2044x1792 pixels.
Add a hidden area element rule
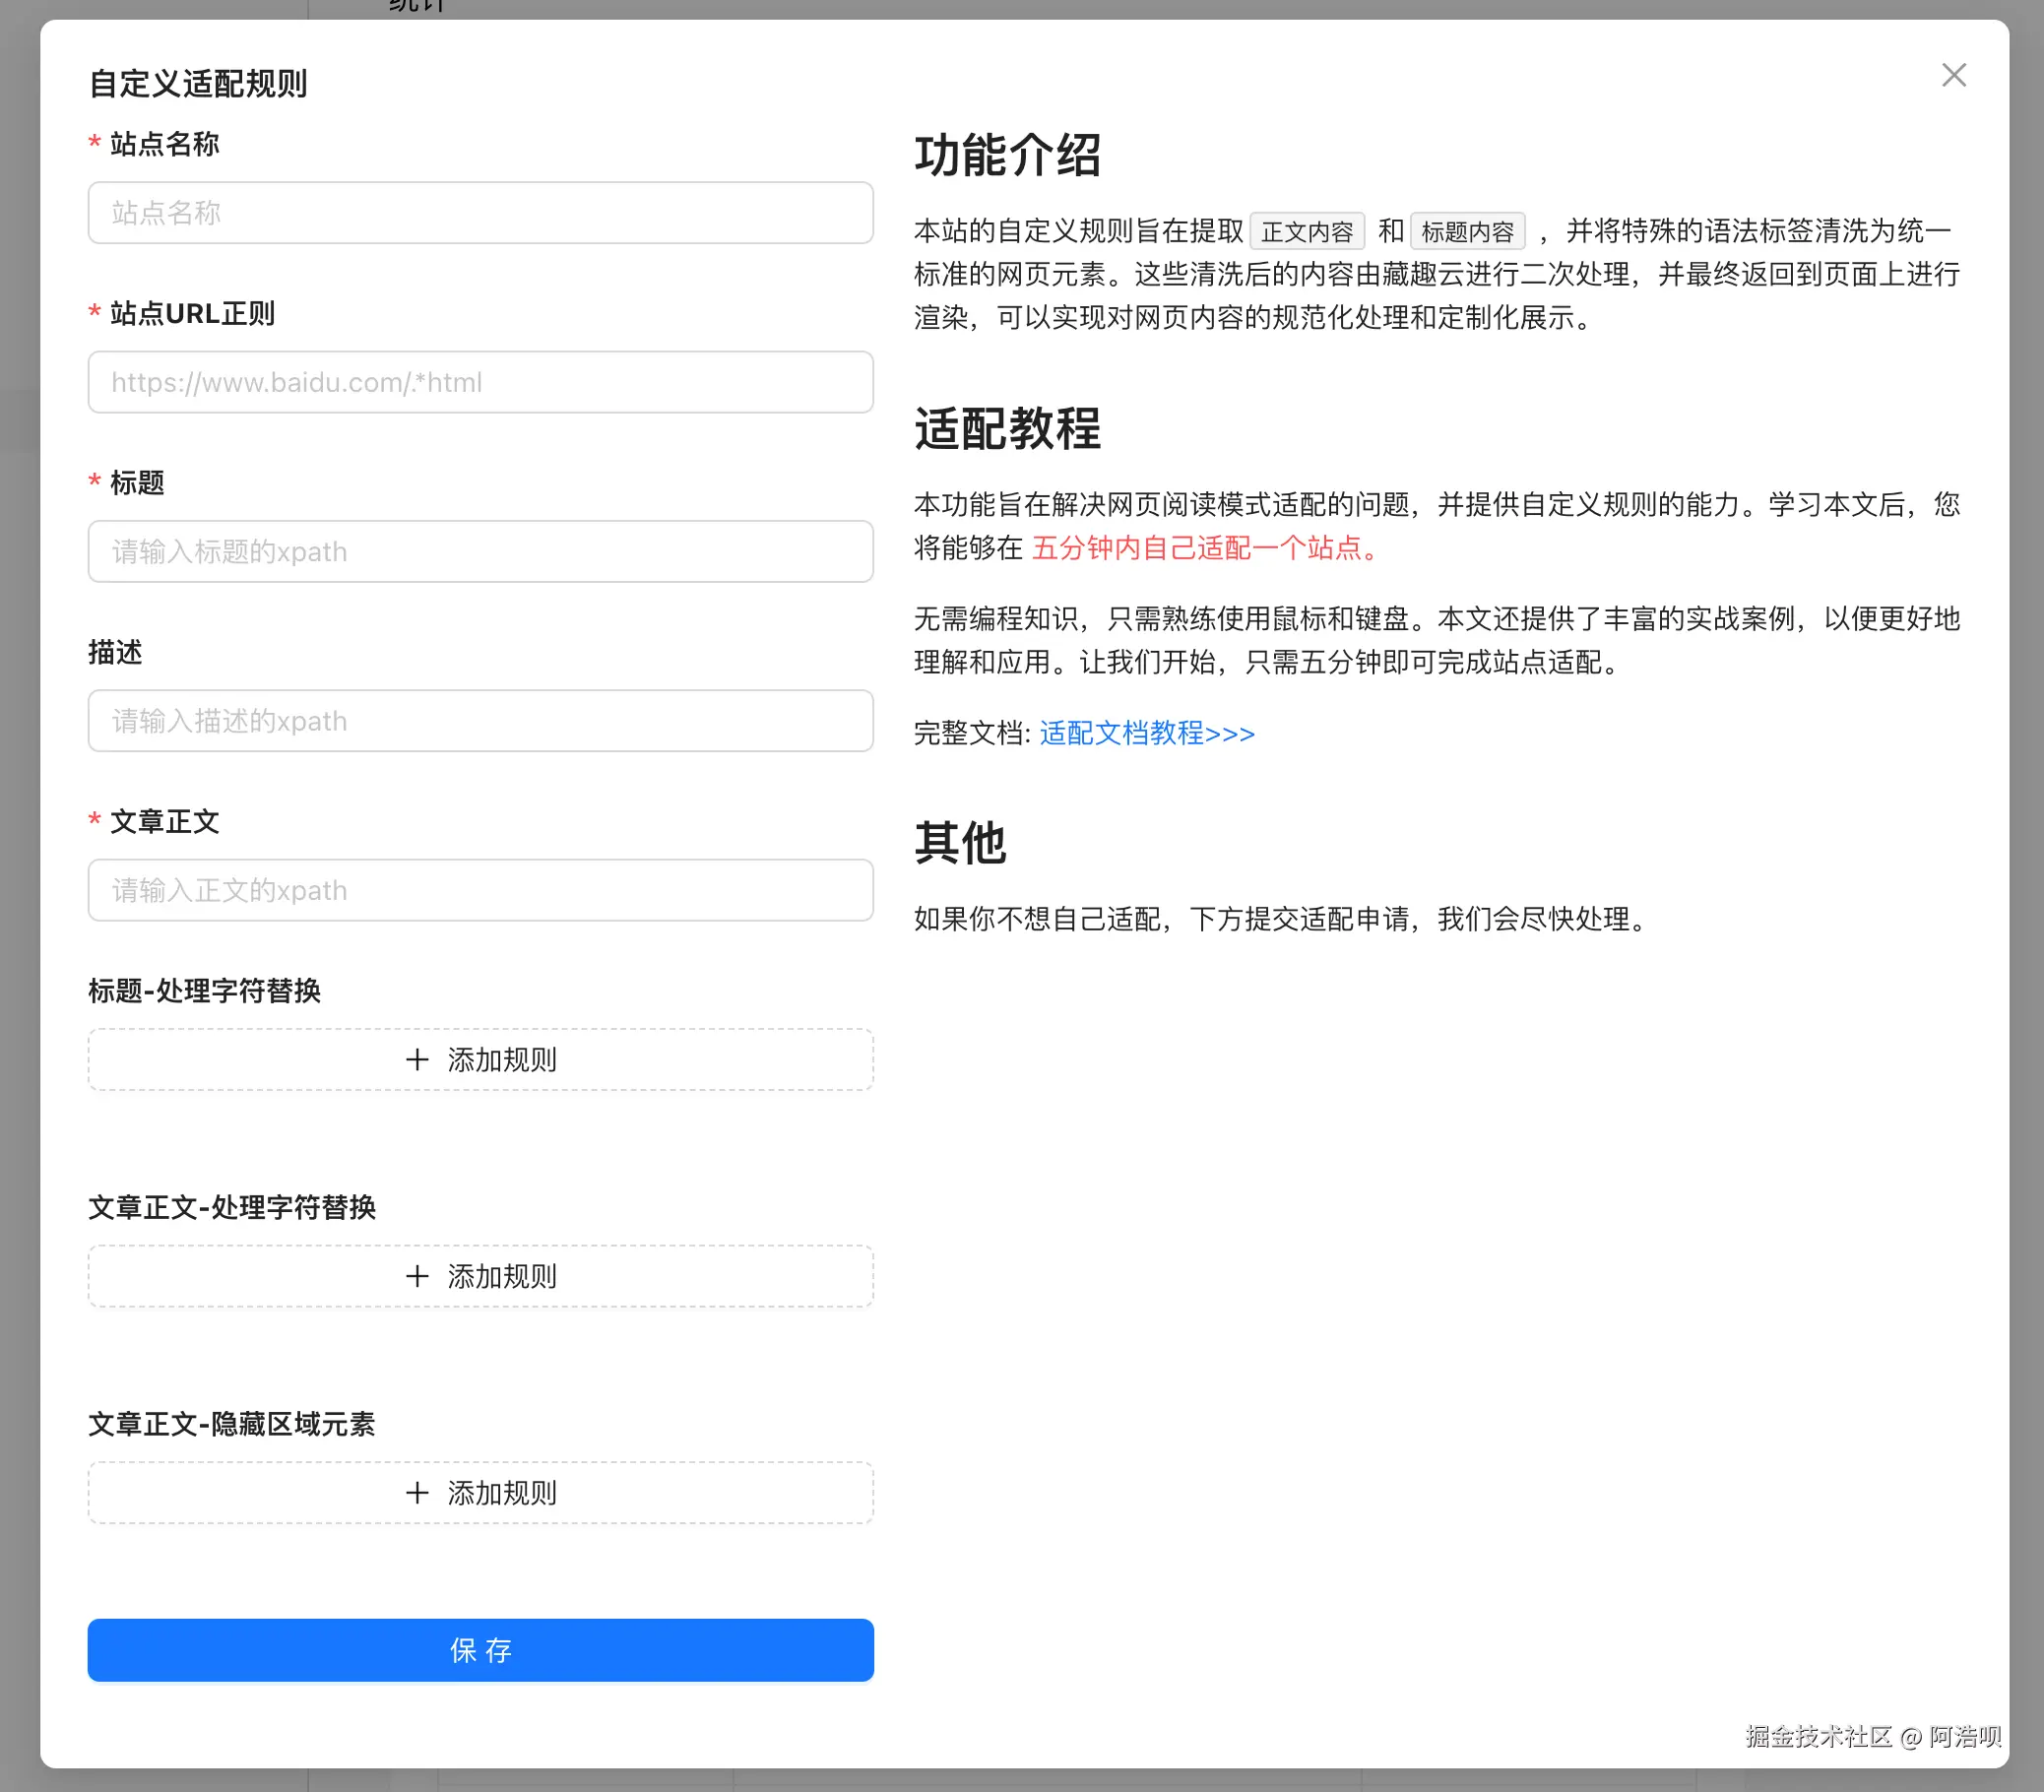480,1492
